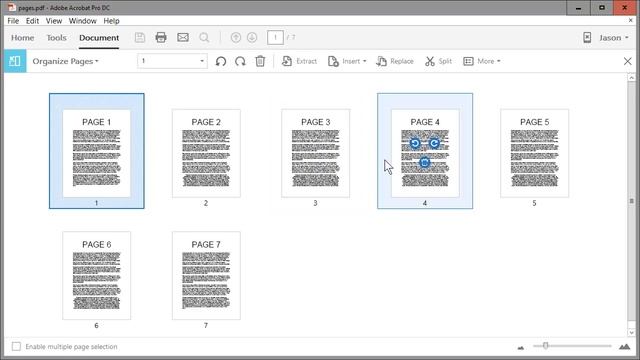Select the Page 5 thumbnail
640x360 pixels.
534,153
